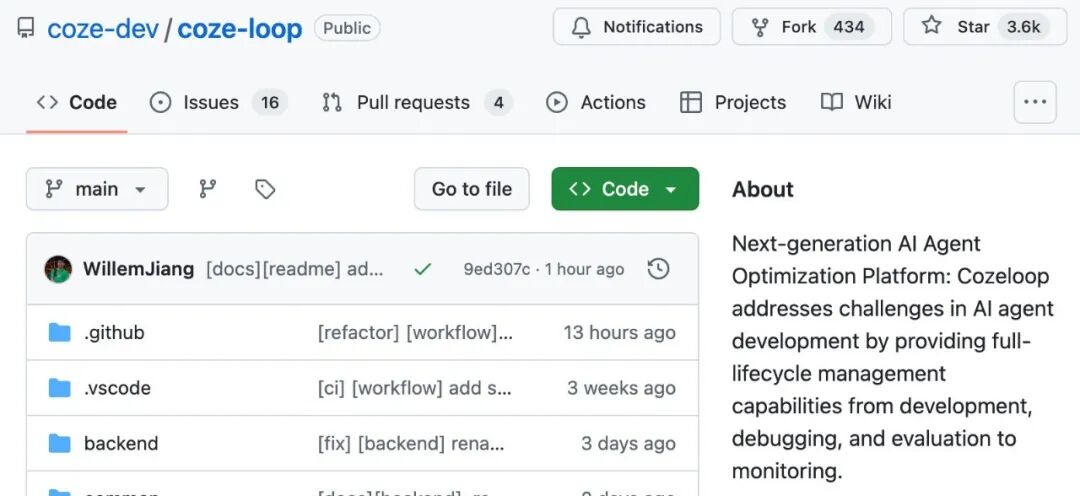Screen dimensions: 1080x496
Task: Click the fork icon in Fork button
Action: point(760,28)
